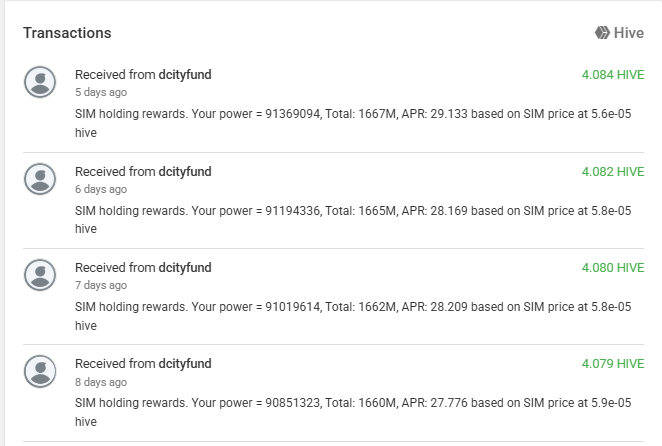662x446 pixels.
Task: Open dcityfund link in 7 days ago transaction
Action: tap(185, 267)
